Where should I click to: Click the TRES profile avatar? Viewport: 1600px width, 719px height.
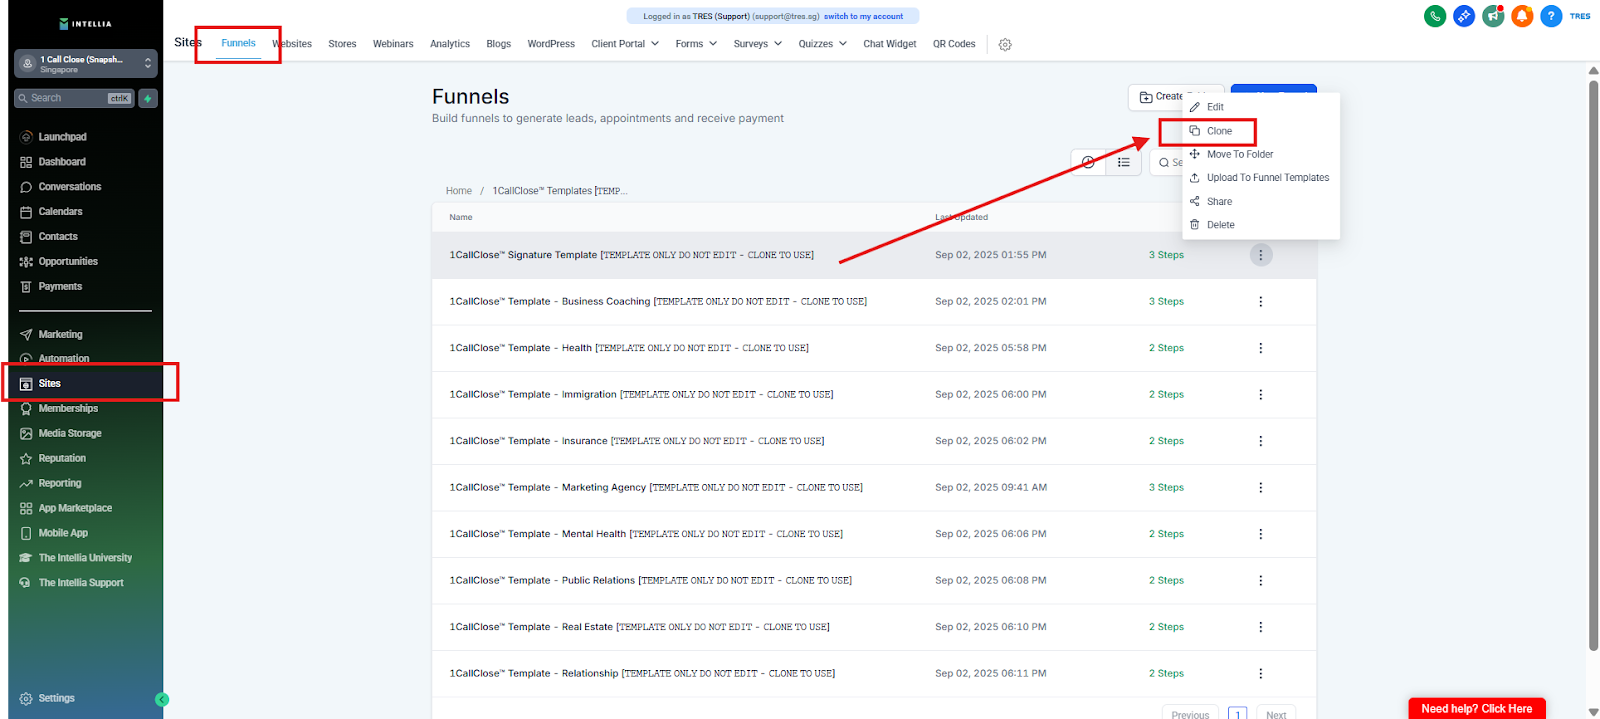(x=1580, y=16)
